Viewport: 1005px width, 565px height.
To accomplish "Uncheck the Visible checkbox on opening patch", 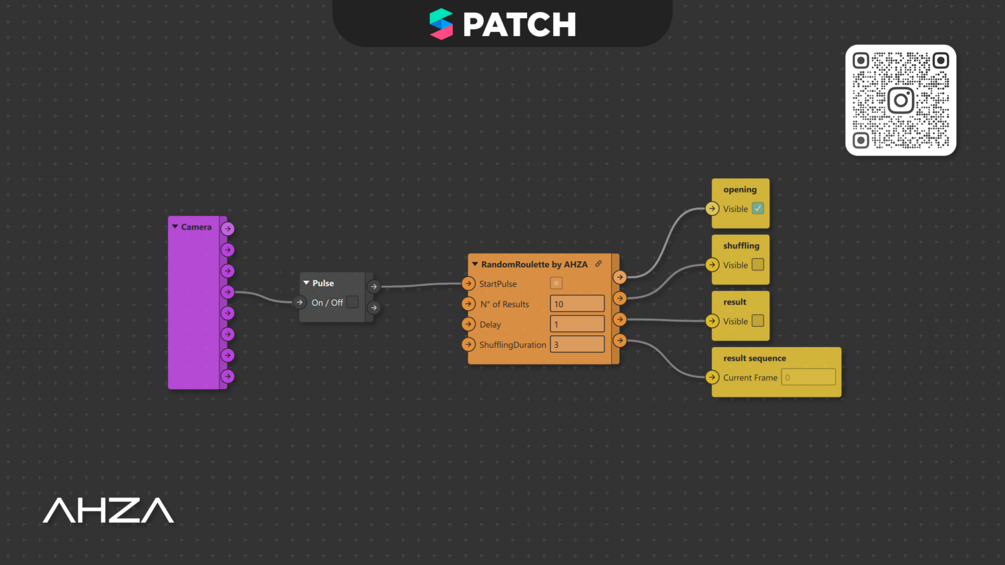I will 758,208.
